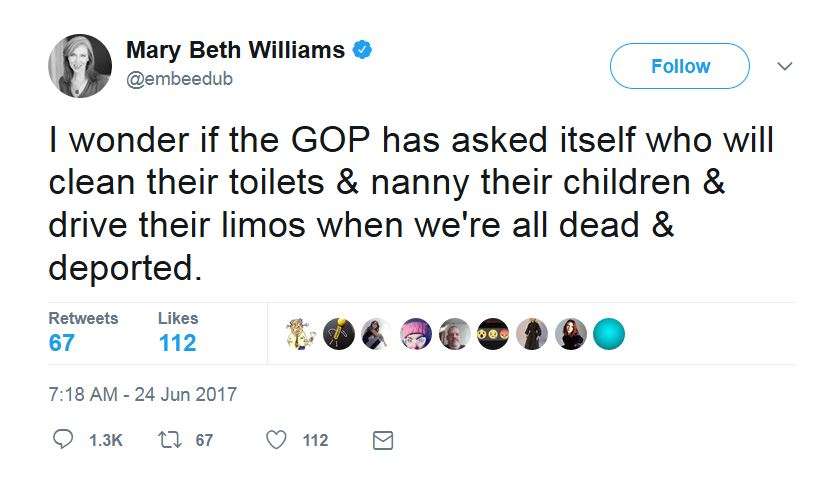Expand the tweet options chevron
This screenshot has width=828, height=488.
pyautogui.click(x=785, y=67)
